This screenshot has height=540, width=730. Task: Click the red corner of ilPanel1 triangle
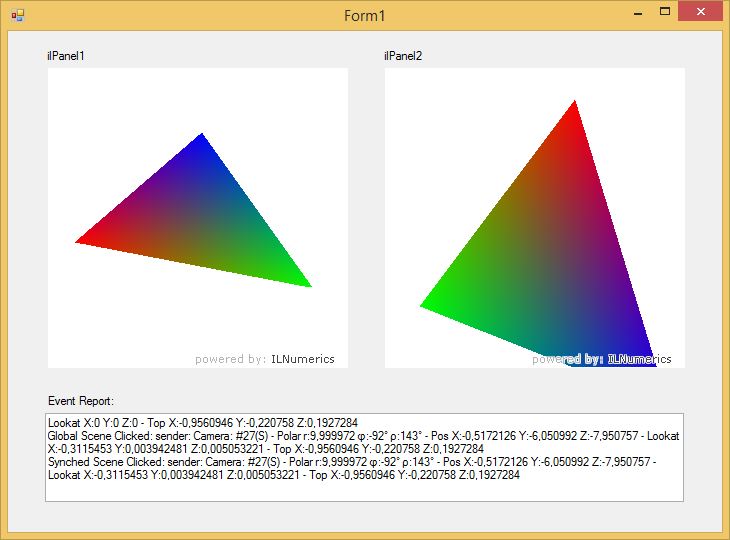[84, 241]
